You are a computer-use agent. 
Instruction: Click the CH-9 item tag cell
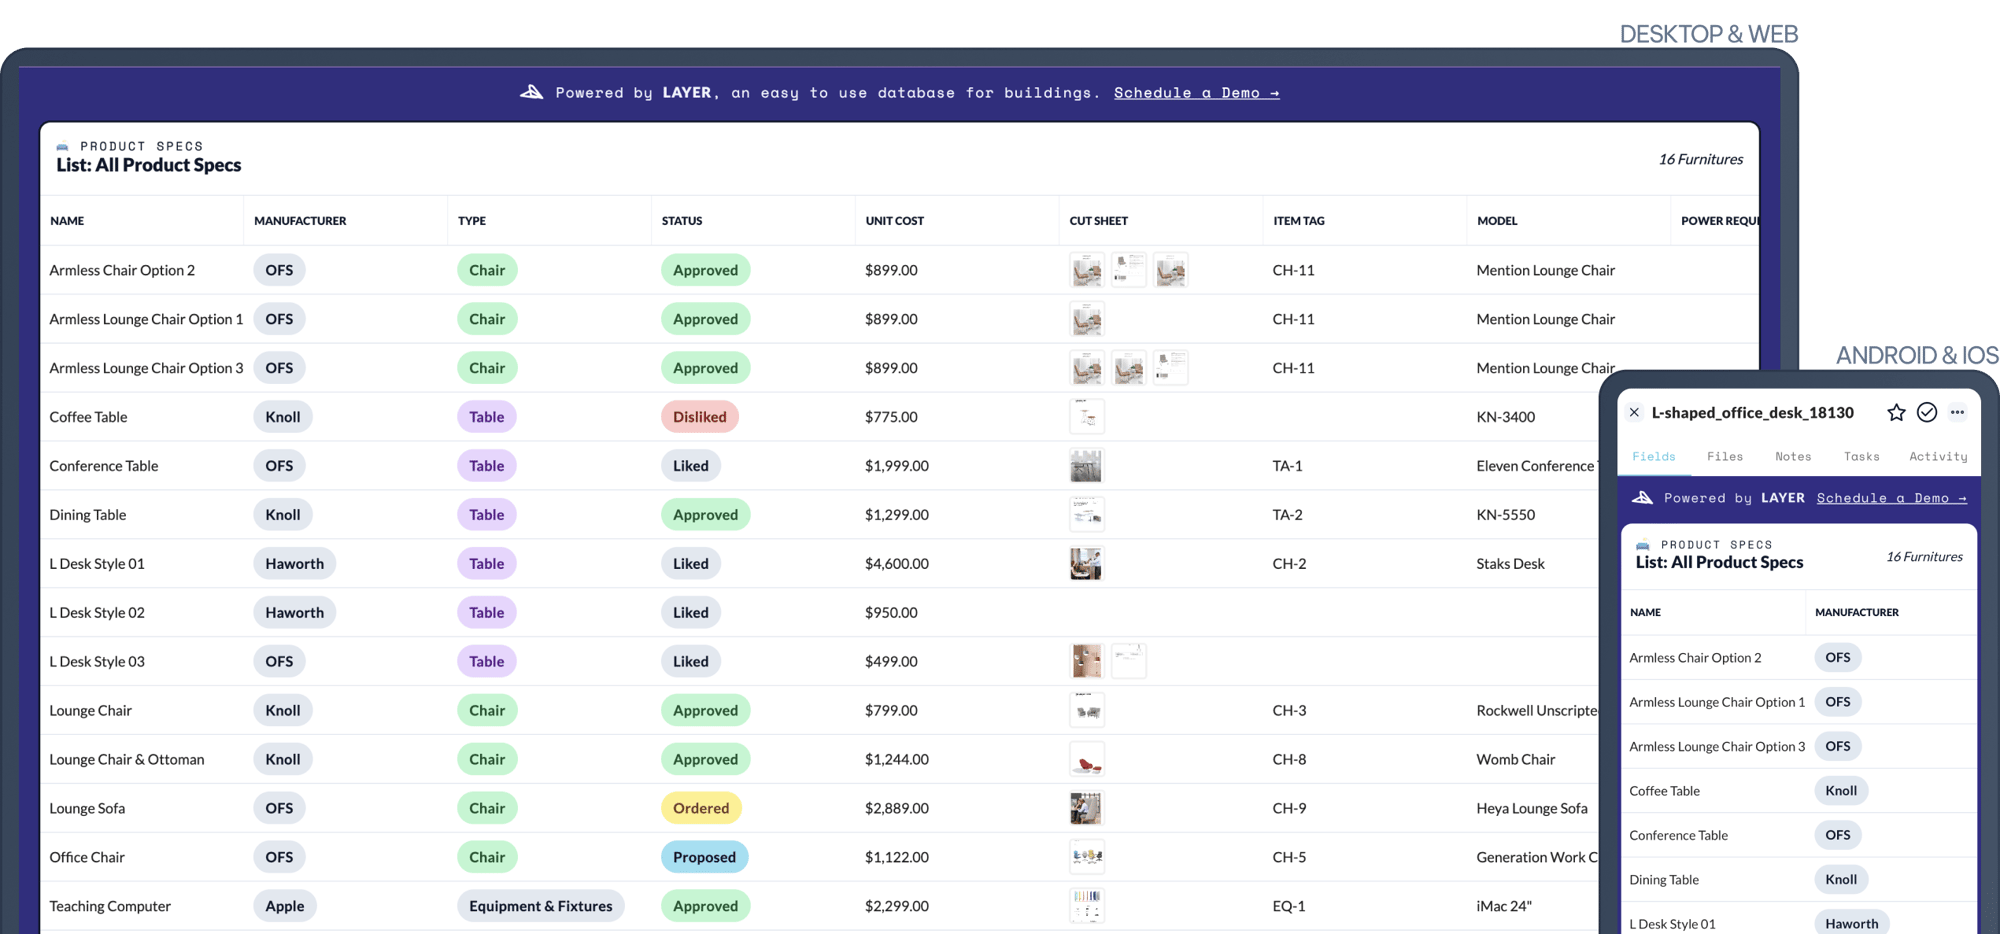(x=1289, y=808)
